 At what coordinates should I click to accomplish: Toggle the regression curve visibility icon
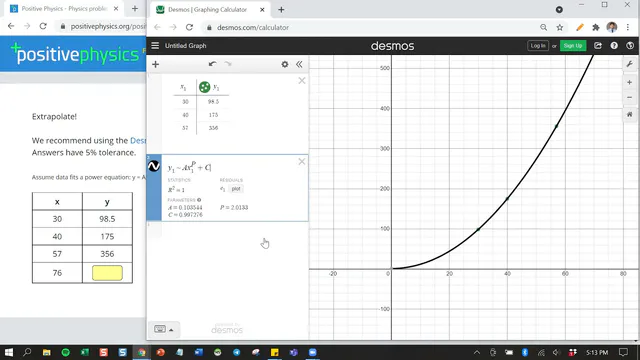tap(154, 166)
